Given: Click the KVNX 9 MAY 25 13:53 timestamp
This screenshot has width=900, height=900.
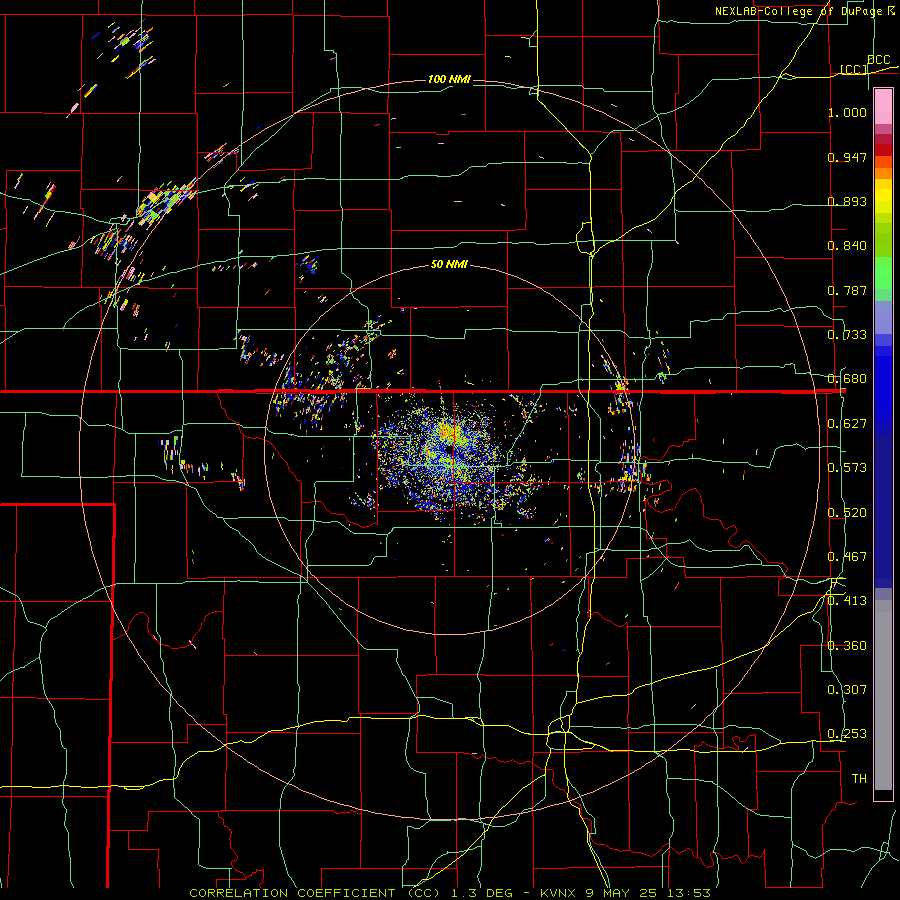Looking at the screenshot, I should [x=625, y=893].
